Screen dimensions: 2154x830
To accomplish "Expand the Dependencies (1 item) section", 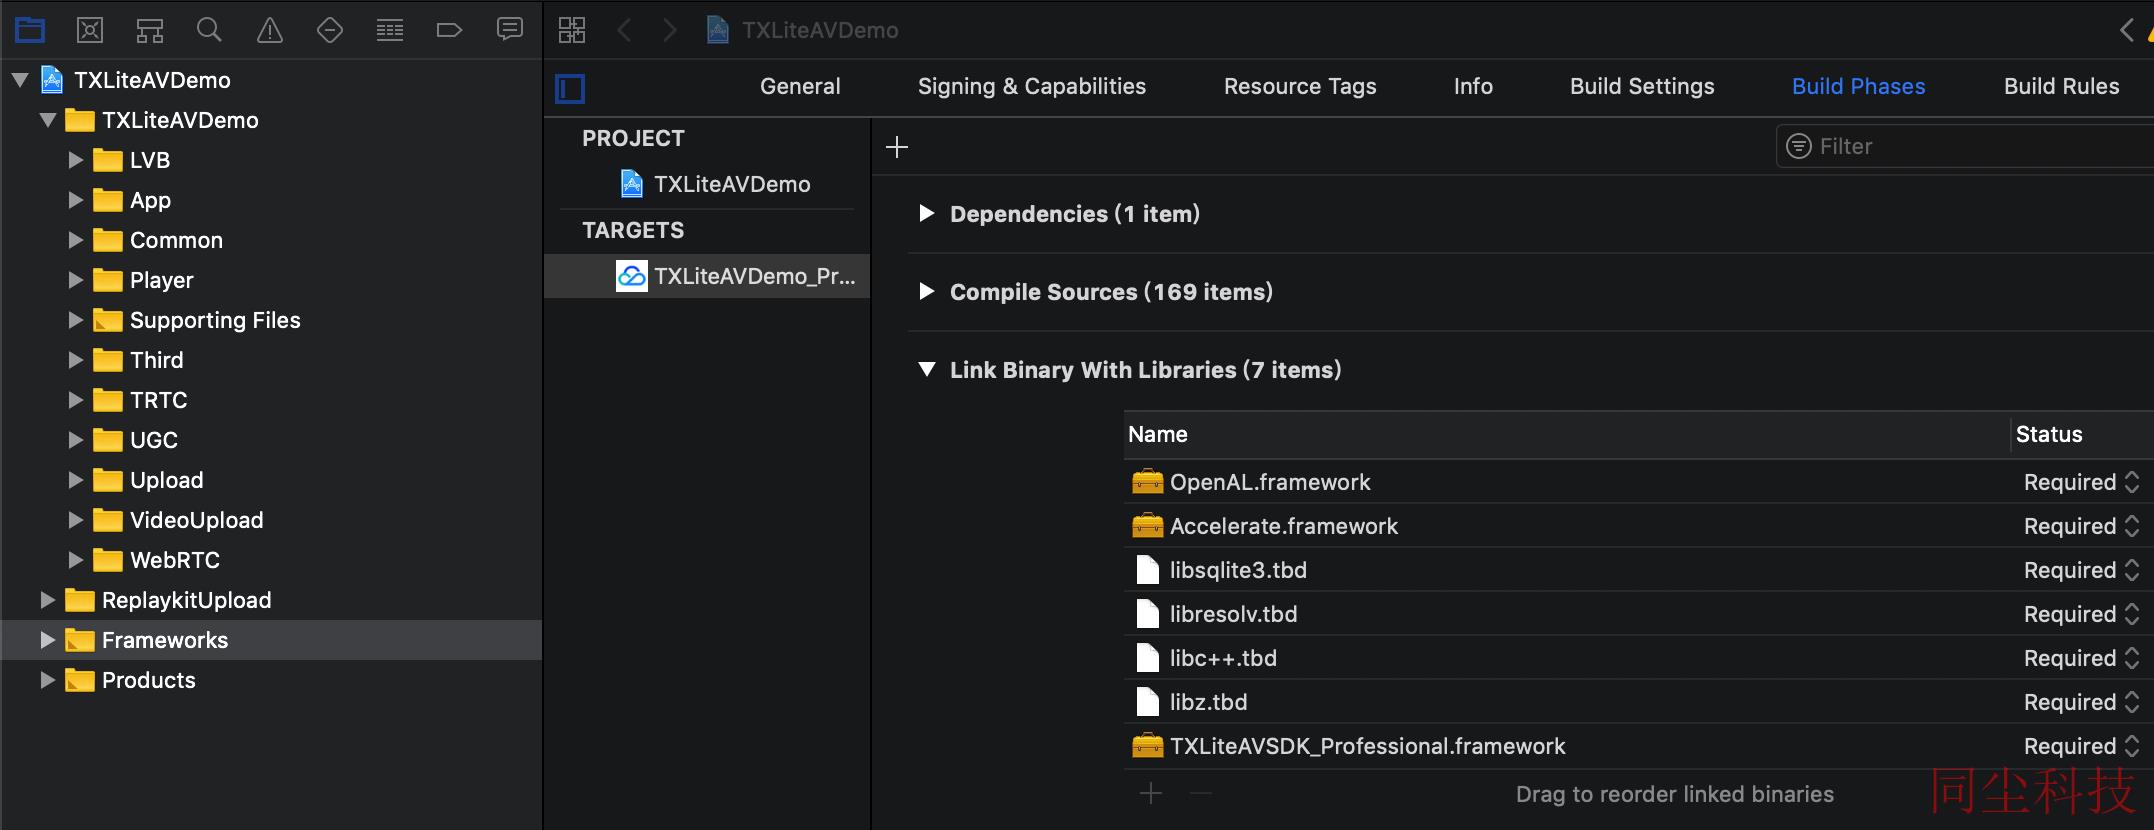I will [x=926, y=213].
